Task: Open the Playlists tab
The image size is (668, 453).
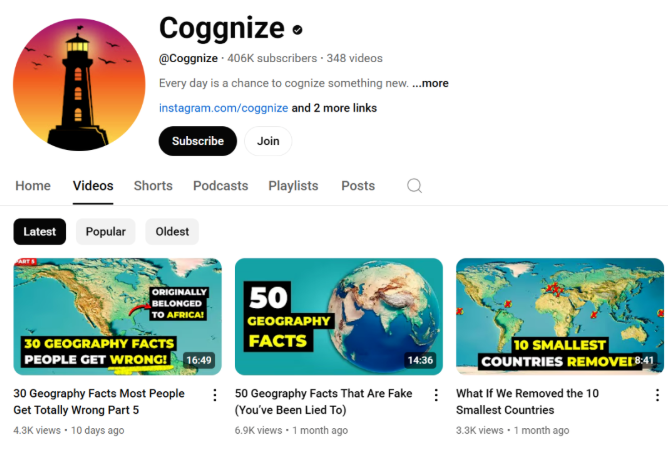Action: (293, 186)
